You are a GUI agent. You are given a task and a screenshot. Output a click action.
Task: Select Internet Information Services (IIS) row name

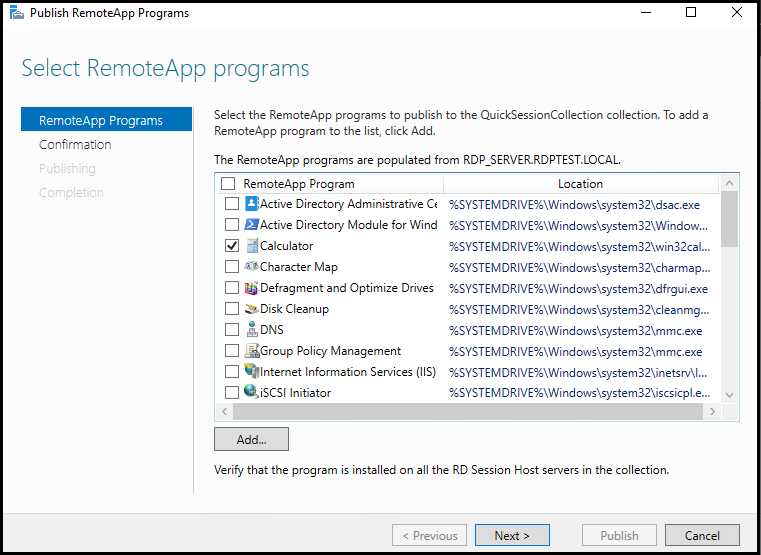[x=348, y=372]
